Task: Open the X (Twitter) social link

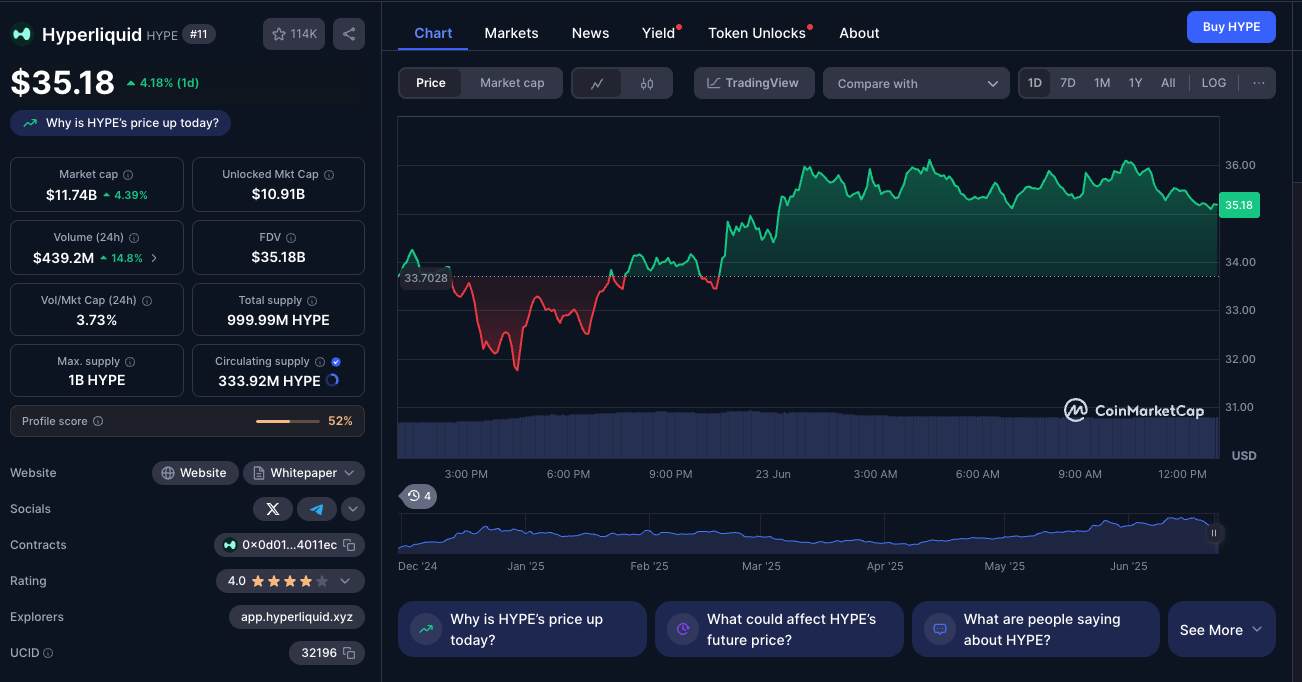Action: pos(273,509)
